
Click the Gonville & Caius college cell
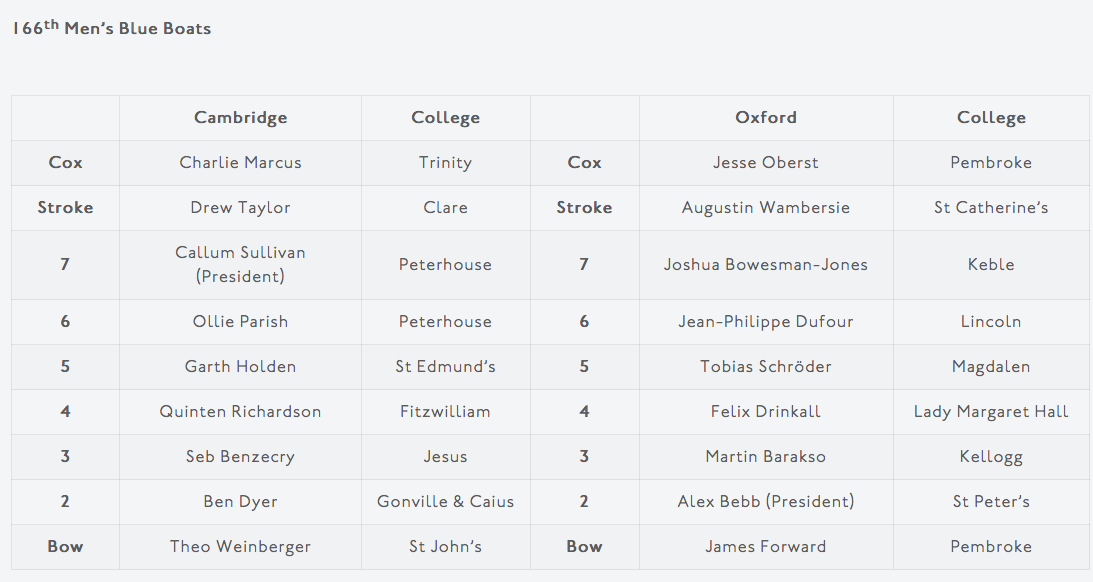point(445,502)
